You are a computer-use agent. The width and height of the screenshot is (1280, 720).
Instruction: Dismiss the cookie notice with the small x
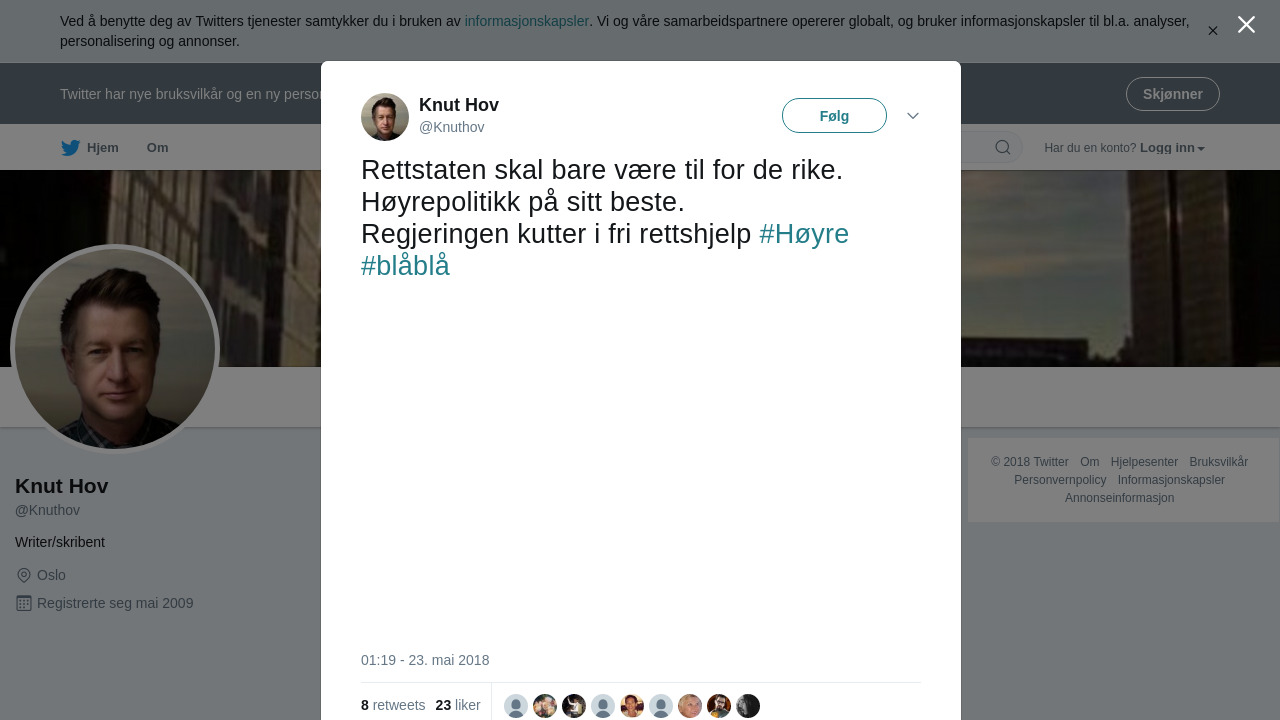pyautogui.click(x=1213, y=31)
